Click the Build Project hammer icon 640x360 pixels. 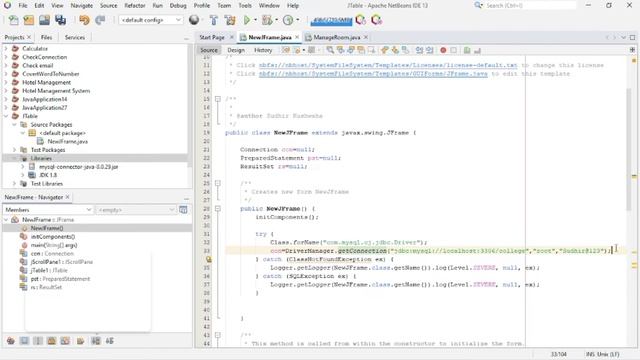(x=213, y=20)
